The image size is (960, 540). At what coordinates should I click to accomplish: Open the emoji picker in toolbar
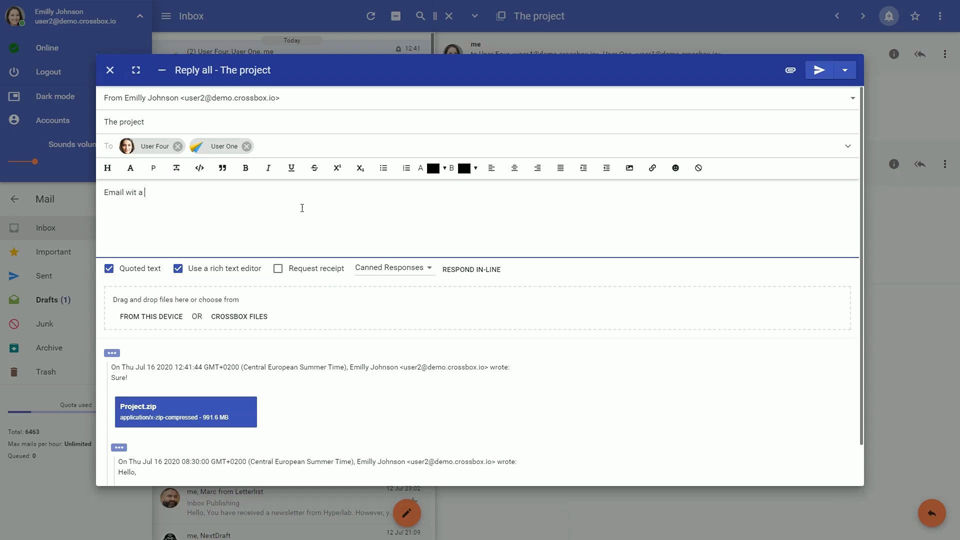(x=675, y=168)
